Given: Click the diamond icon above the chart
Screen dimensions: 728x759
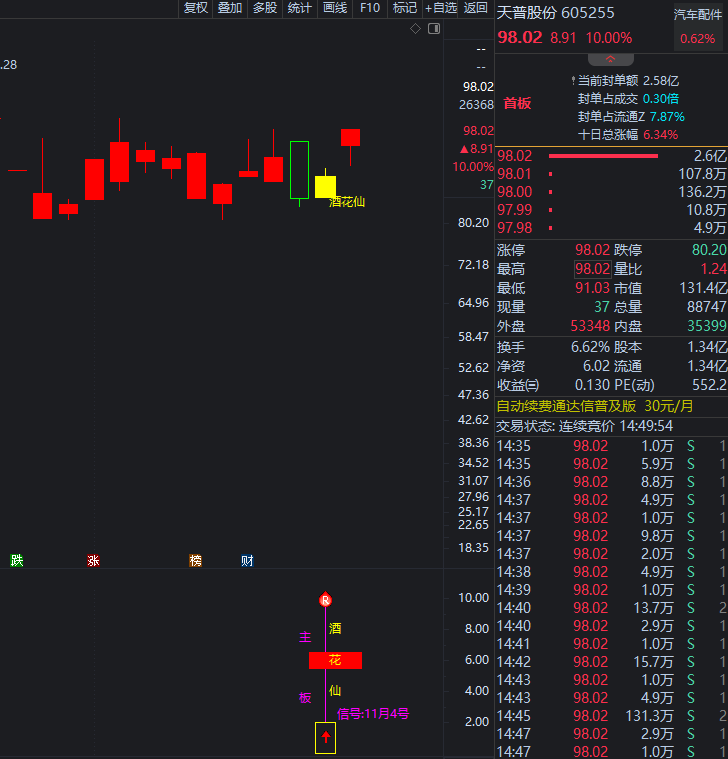Looking at the screenshot, I should tap(416, 29).
